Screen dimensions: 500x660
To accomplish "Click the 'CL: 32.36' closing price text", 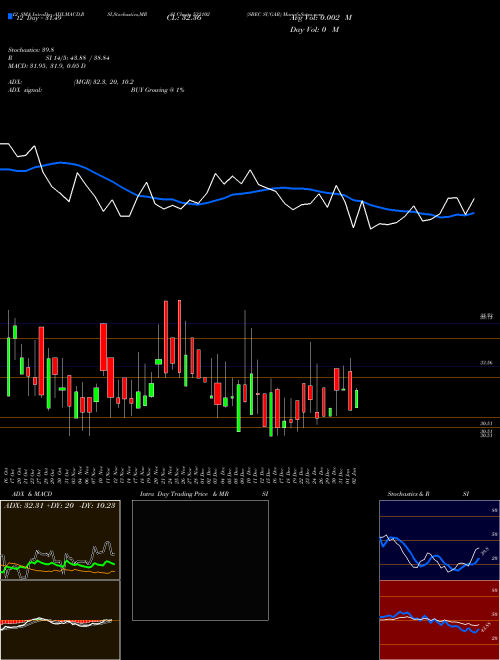I will coord(184,19).
